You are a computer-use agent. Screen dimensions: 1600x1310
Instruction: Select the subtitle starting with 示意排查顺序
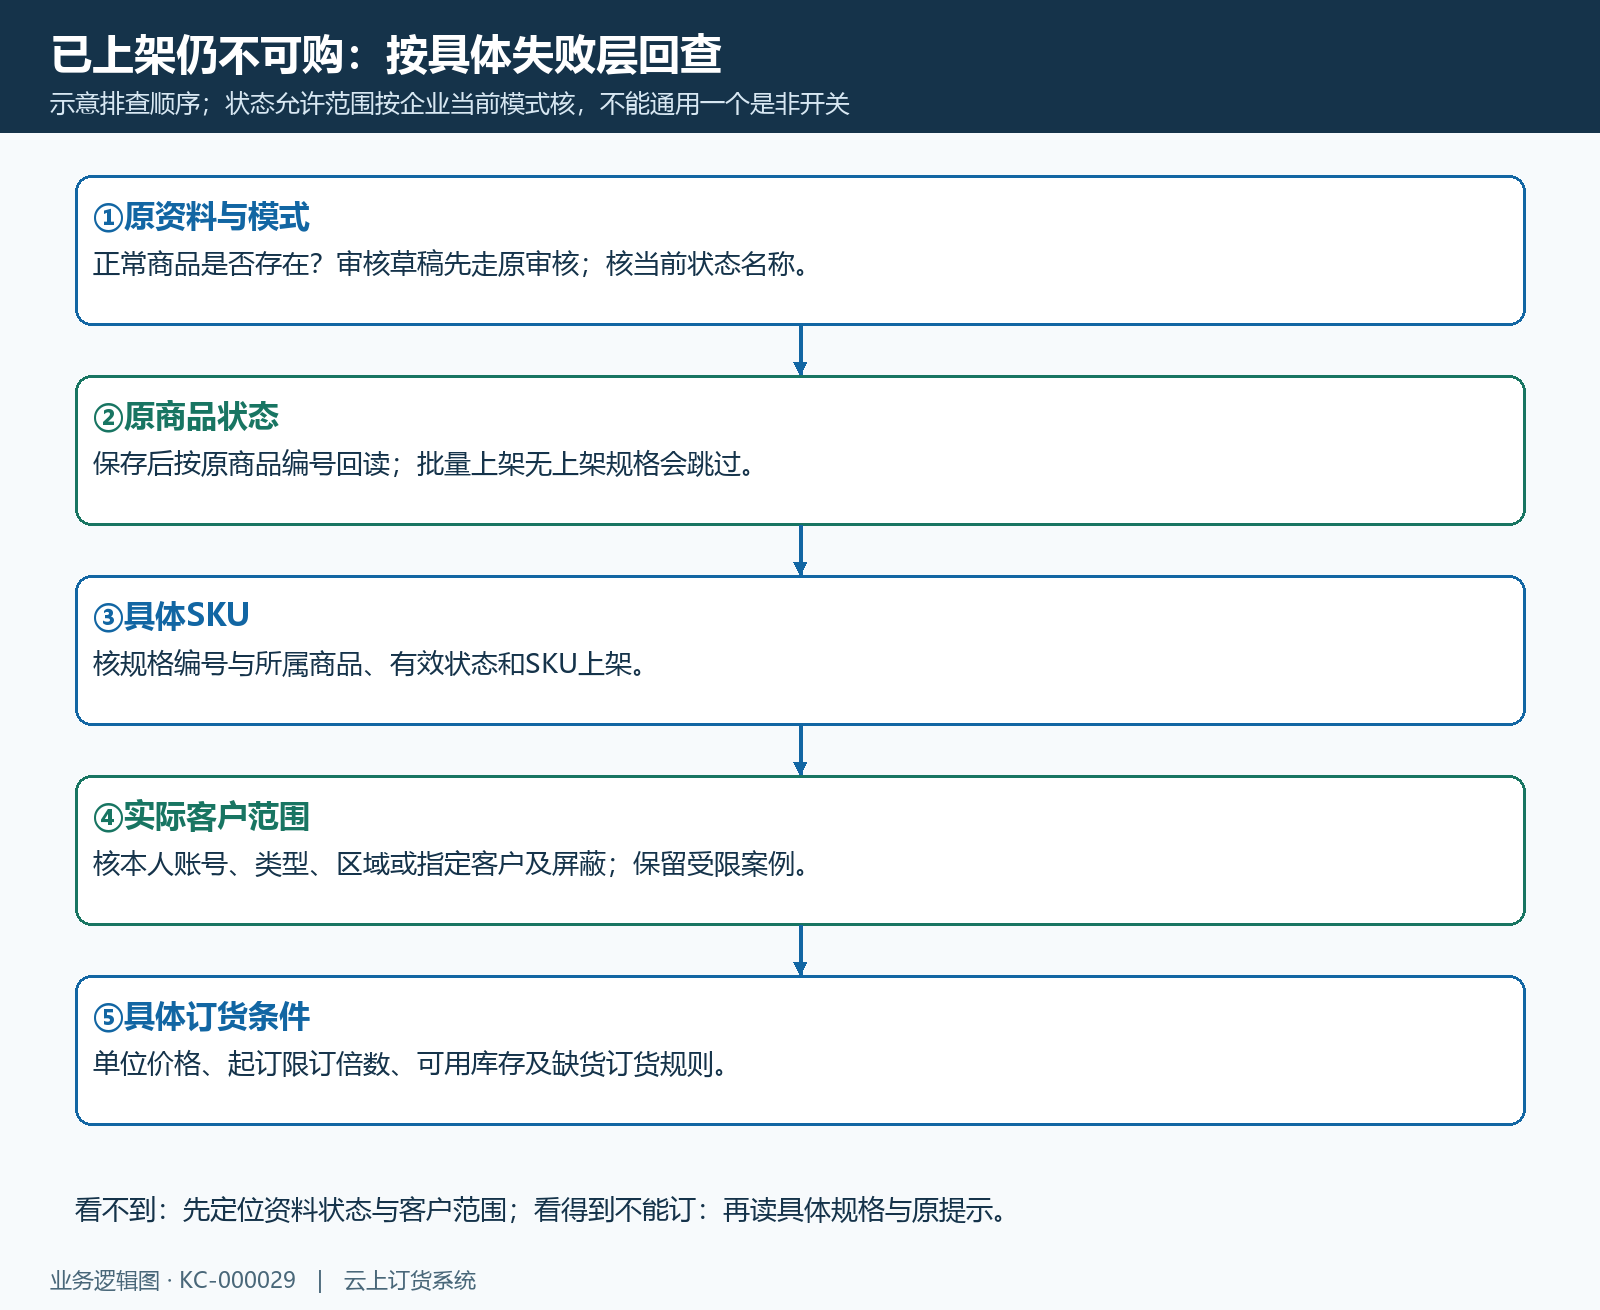click(x=450, y=104)
